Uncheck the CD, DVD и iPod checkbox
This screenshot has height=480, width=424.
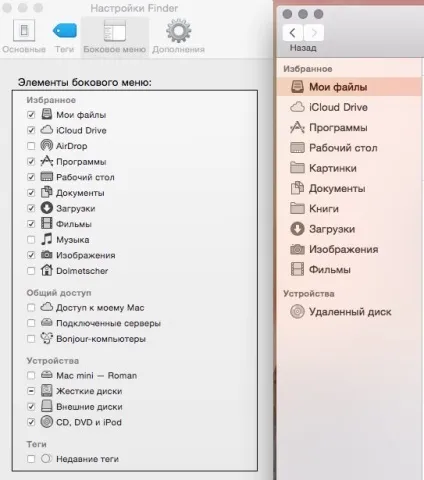click(31, 422)
